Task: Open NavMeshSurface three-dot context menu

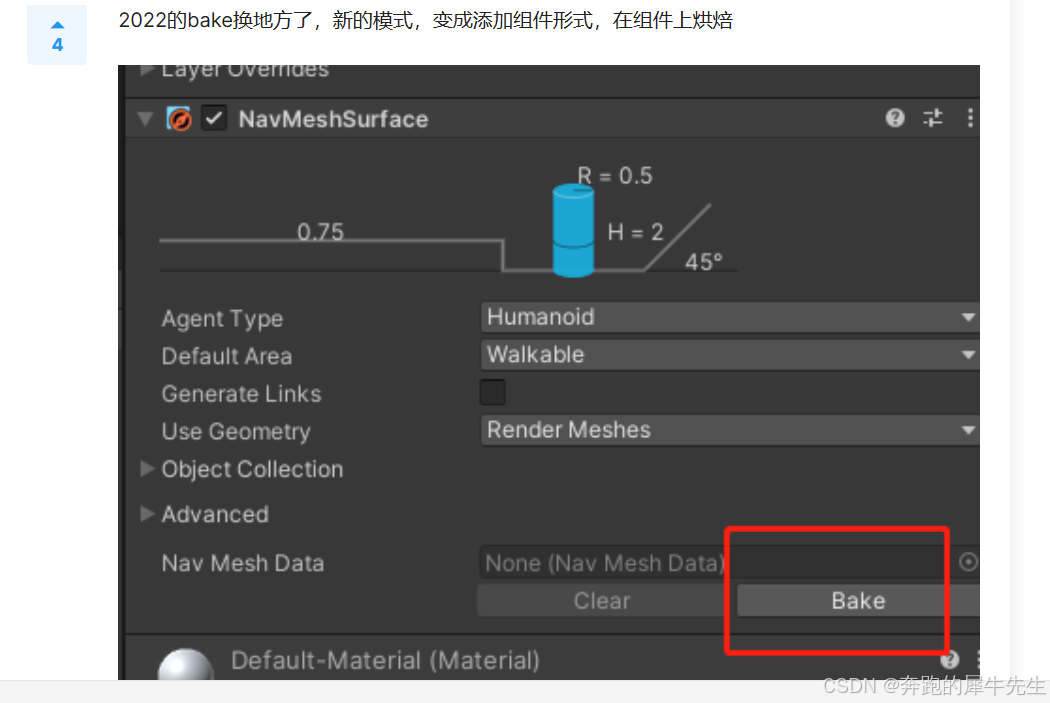Action: 970,118
